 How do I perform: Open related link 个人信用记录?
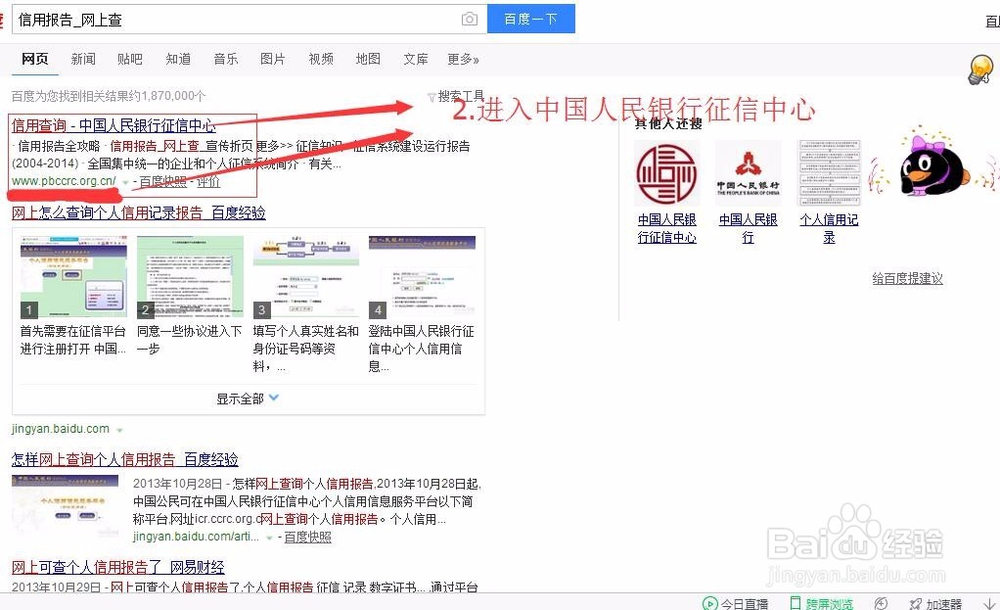point(829,228)
